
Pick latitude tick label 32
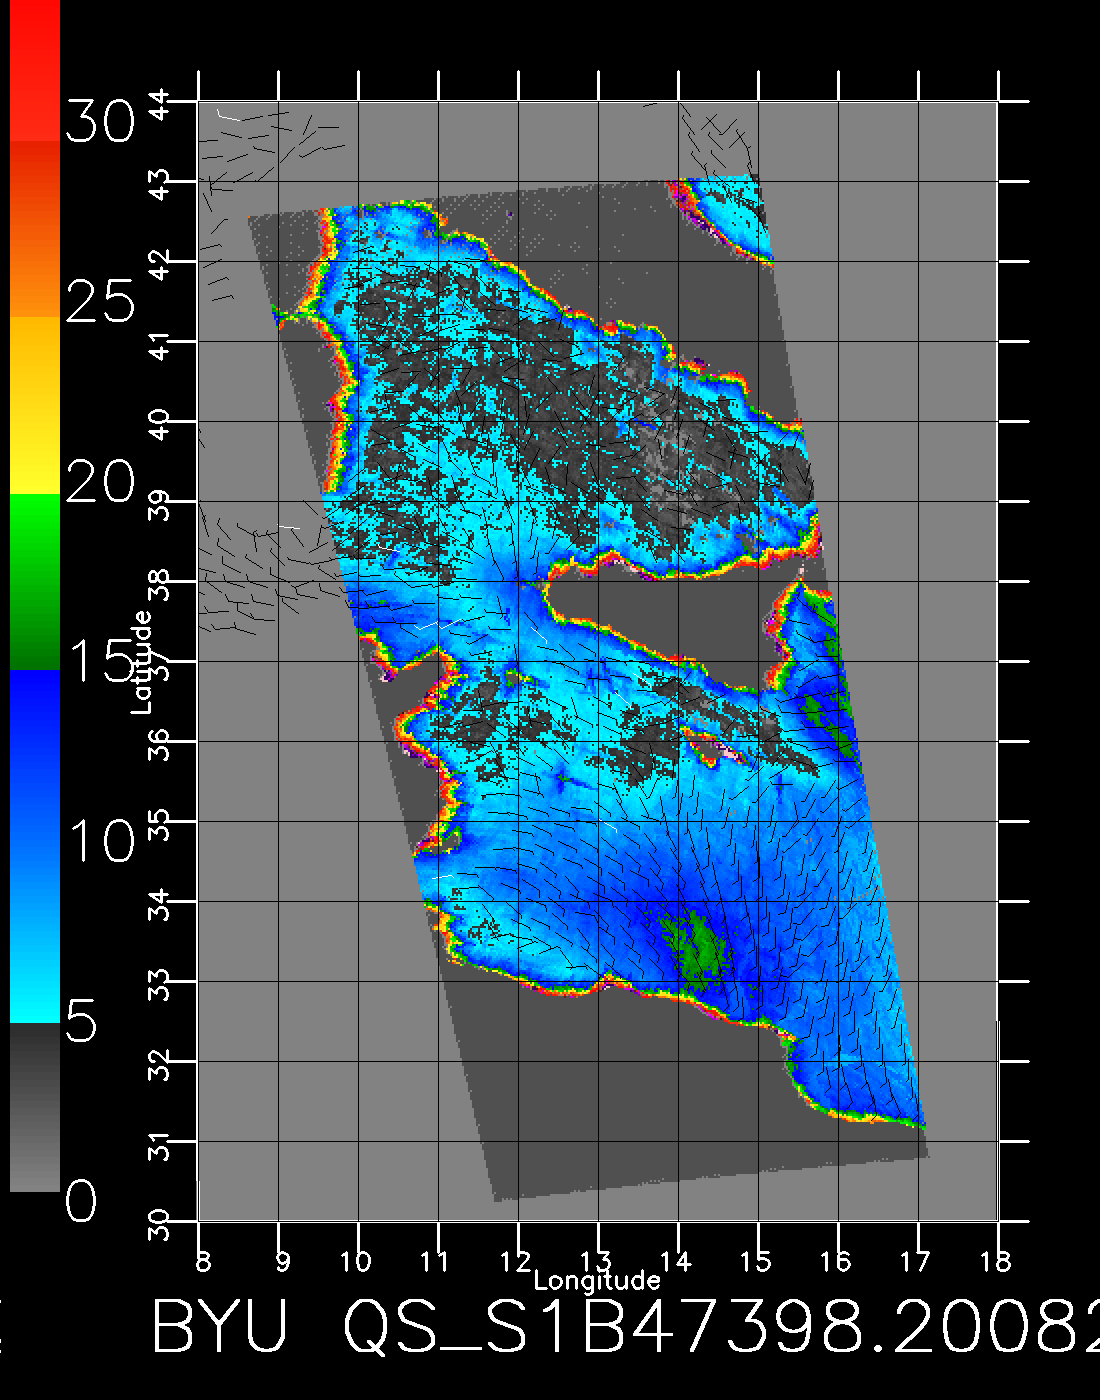(x=160, y=1063)
